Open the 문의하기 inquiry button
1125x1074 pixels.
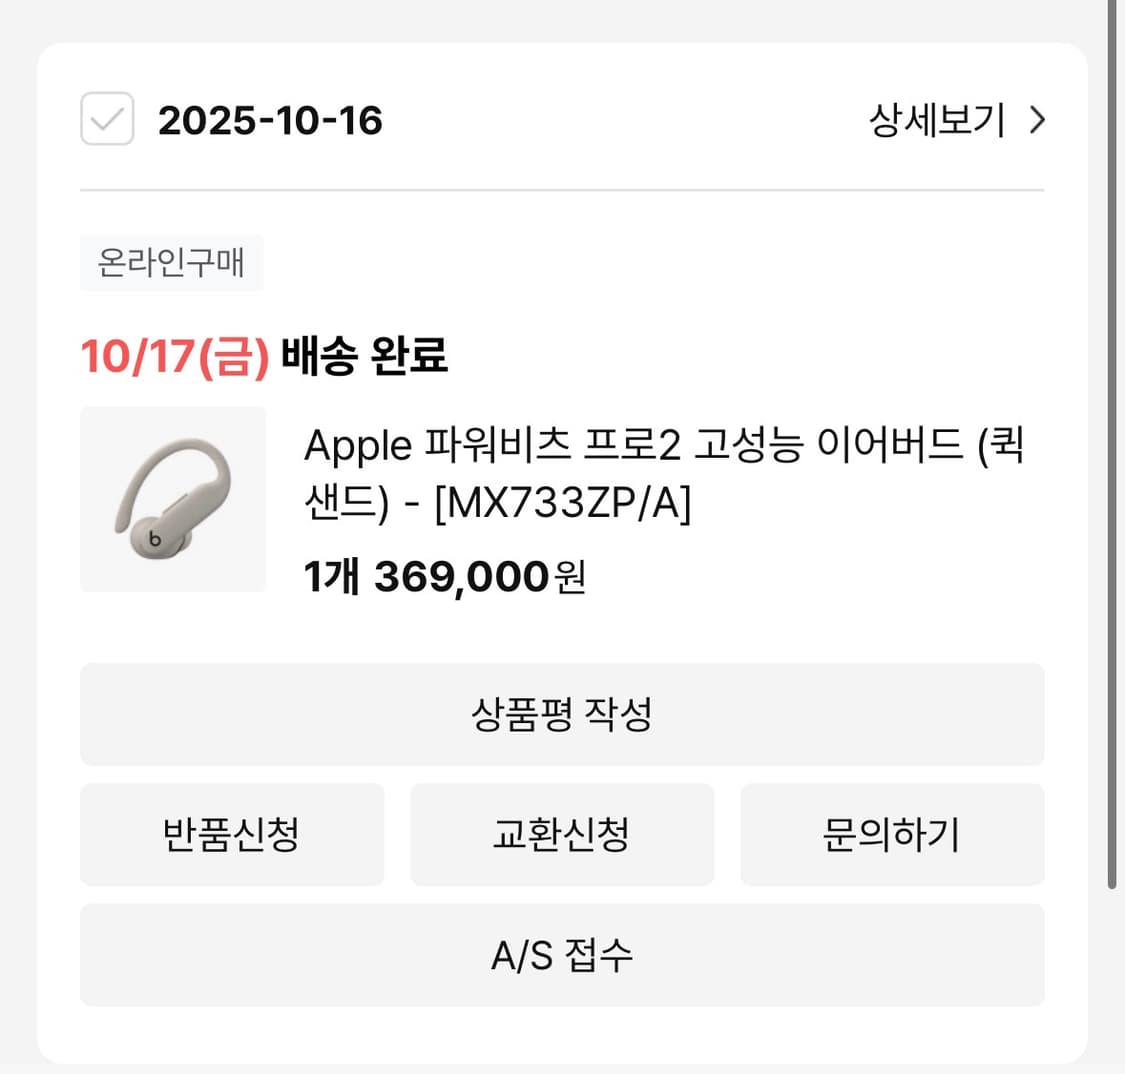pos(893,835)
